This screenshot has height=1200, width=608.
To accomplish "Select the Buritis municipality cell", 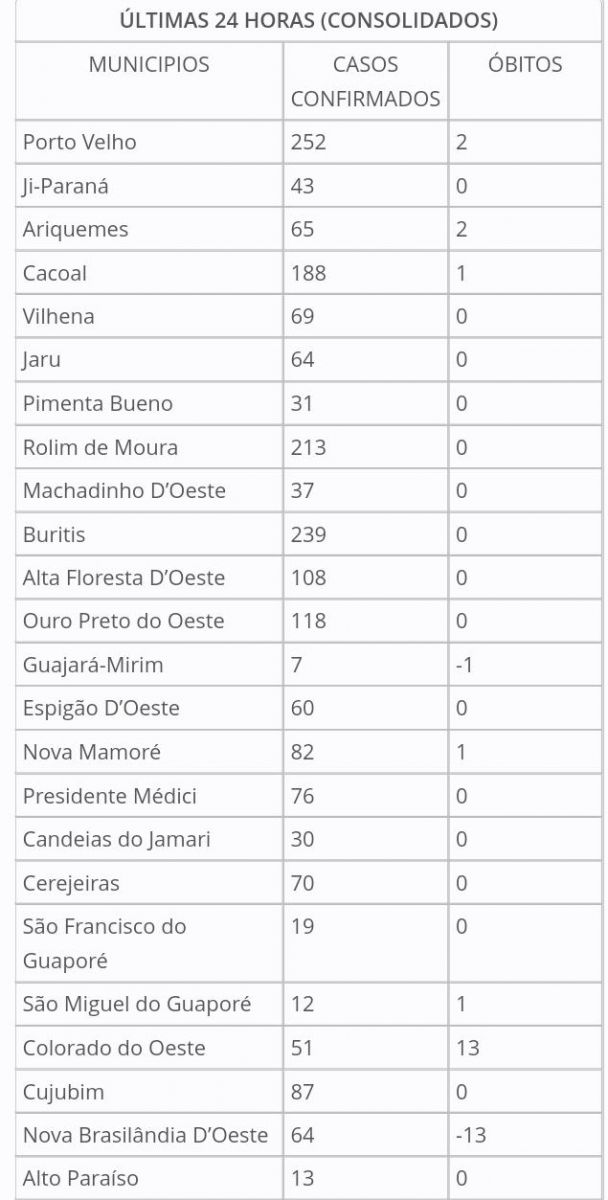I will point(54,534).
